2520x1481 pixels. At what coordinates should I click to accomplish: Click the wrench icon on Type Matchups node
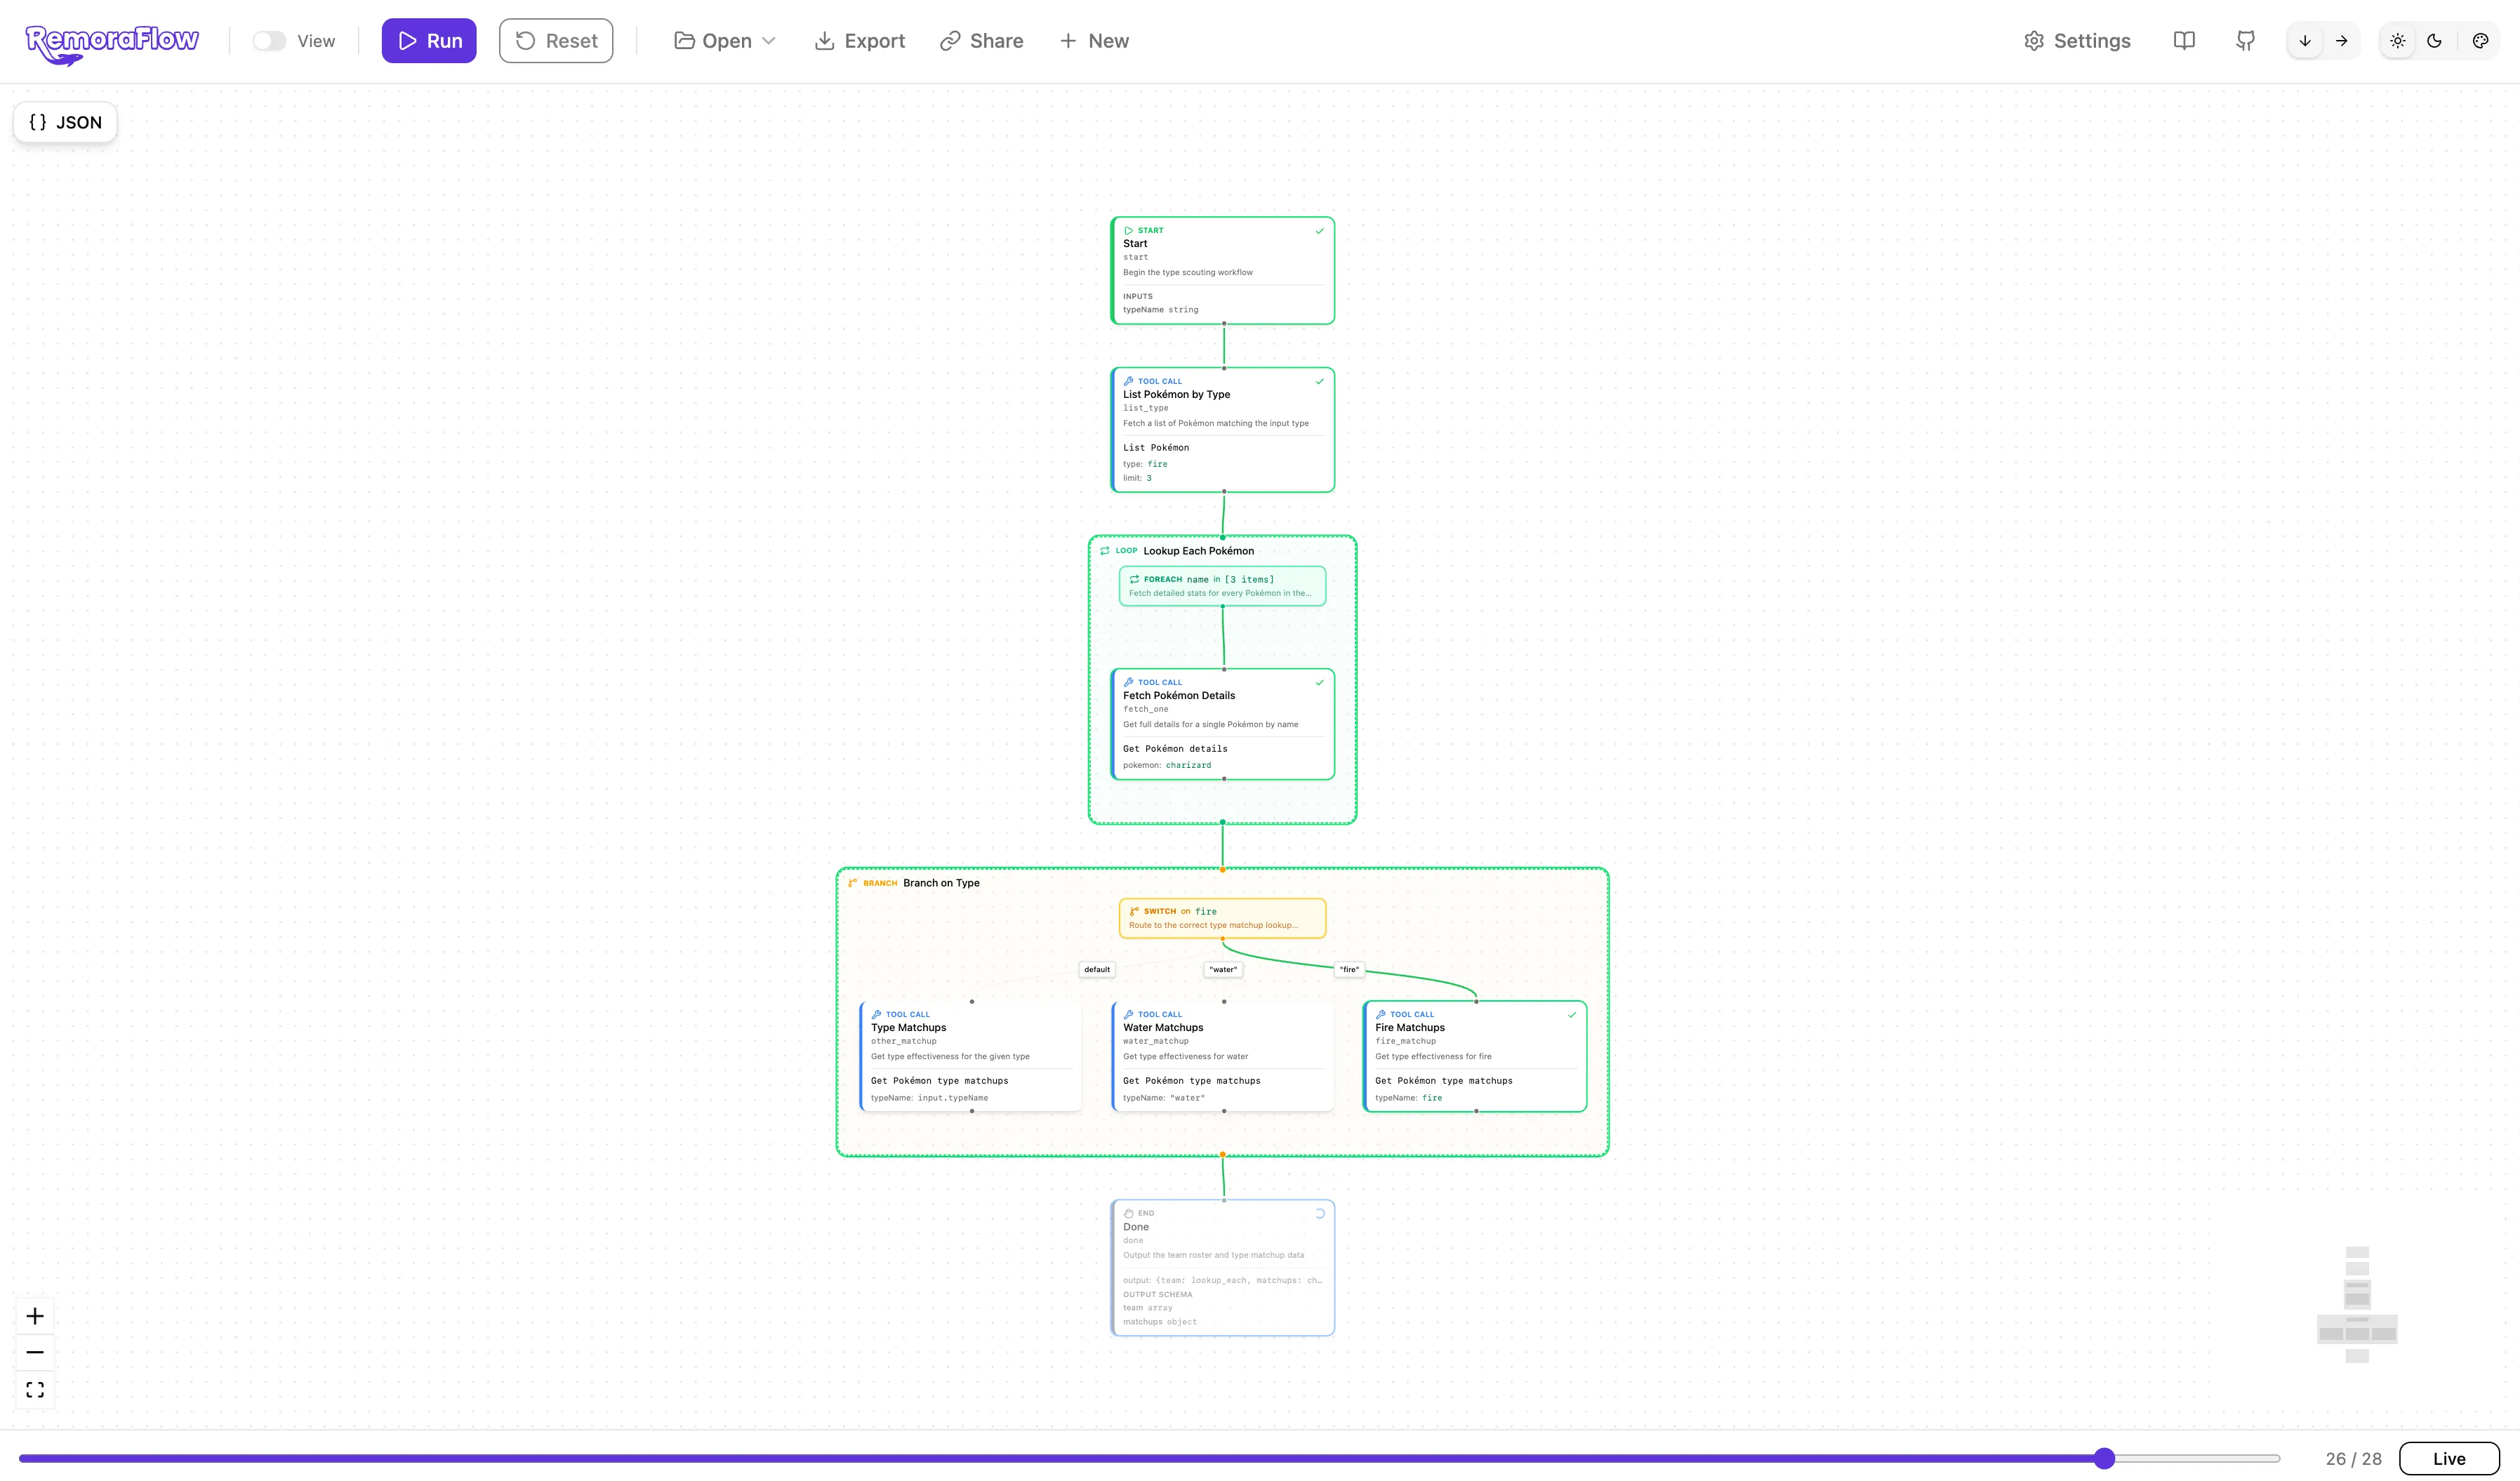876,1014
